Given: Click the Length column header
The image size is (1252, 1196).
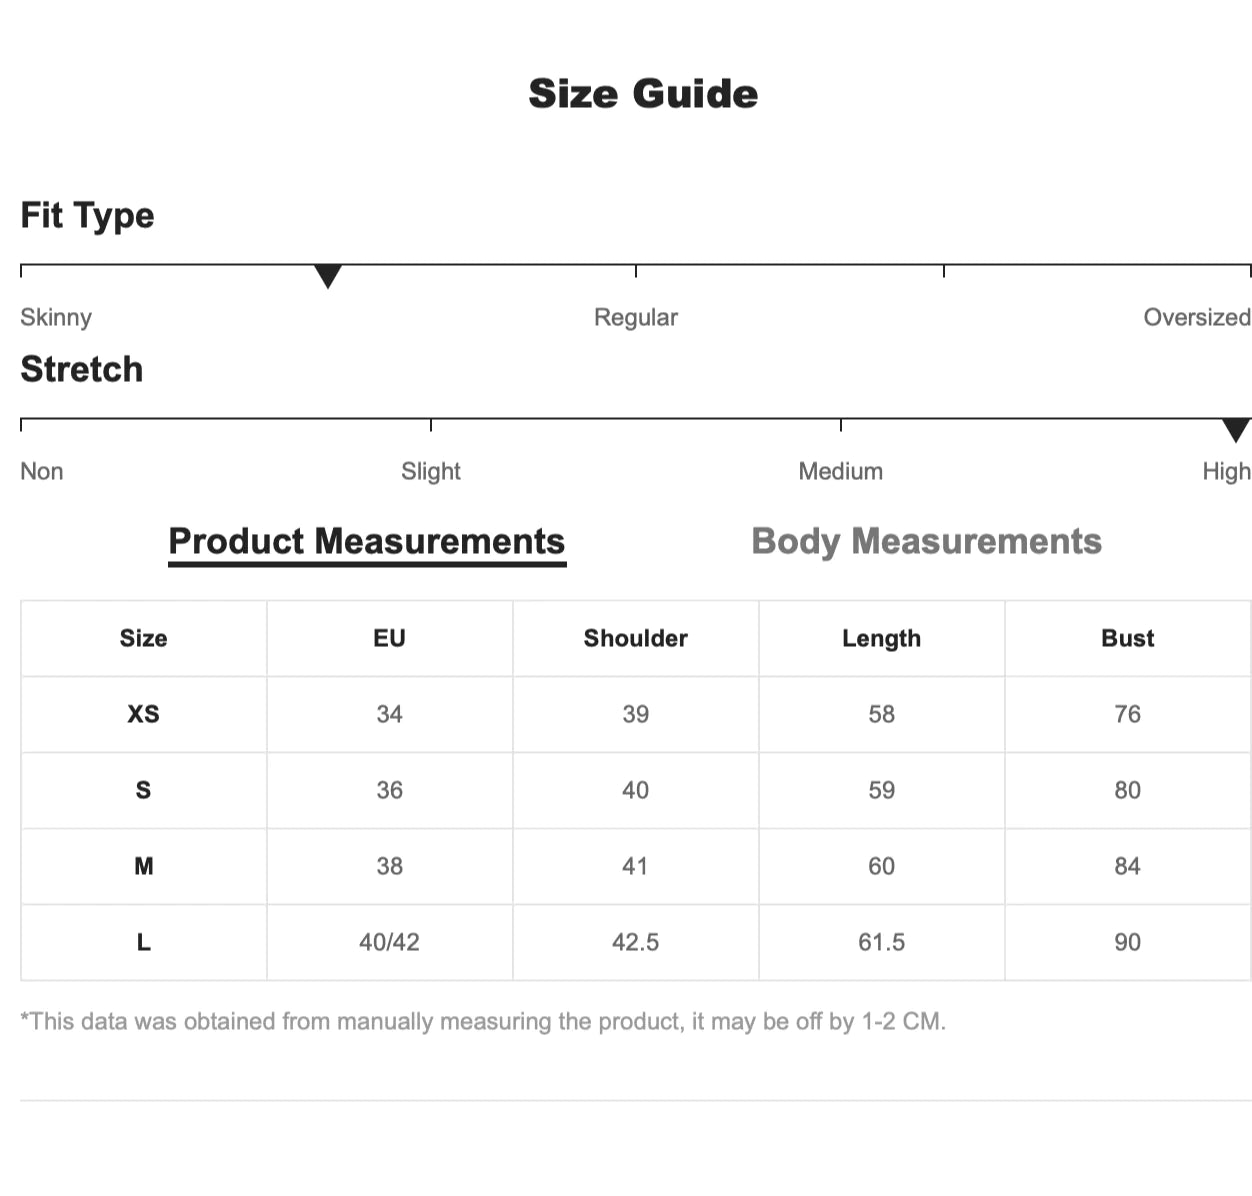Looking at the screenshot, I should pos(881,638).
